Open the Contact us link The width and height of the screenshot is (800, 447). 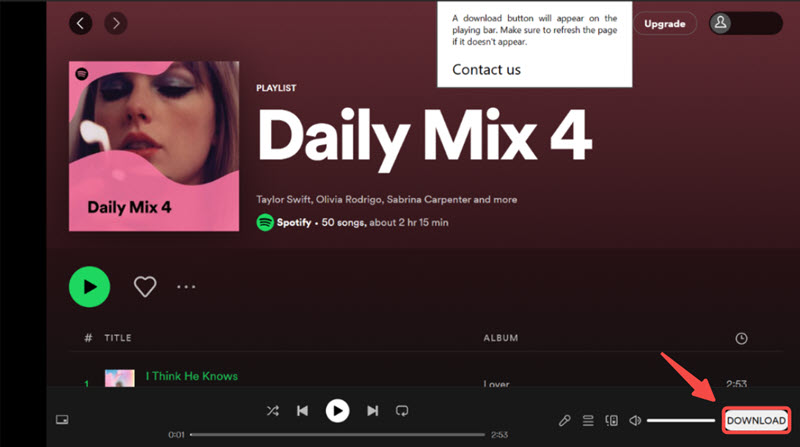[x=486, y=69]
